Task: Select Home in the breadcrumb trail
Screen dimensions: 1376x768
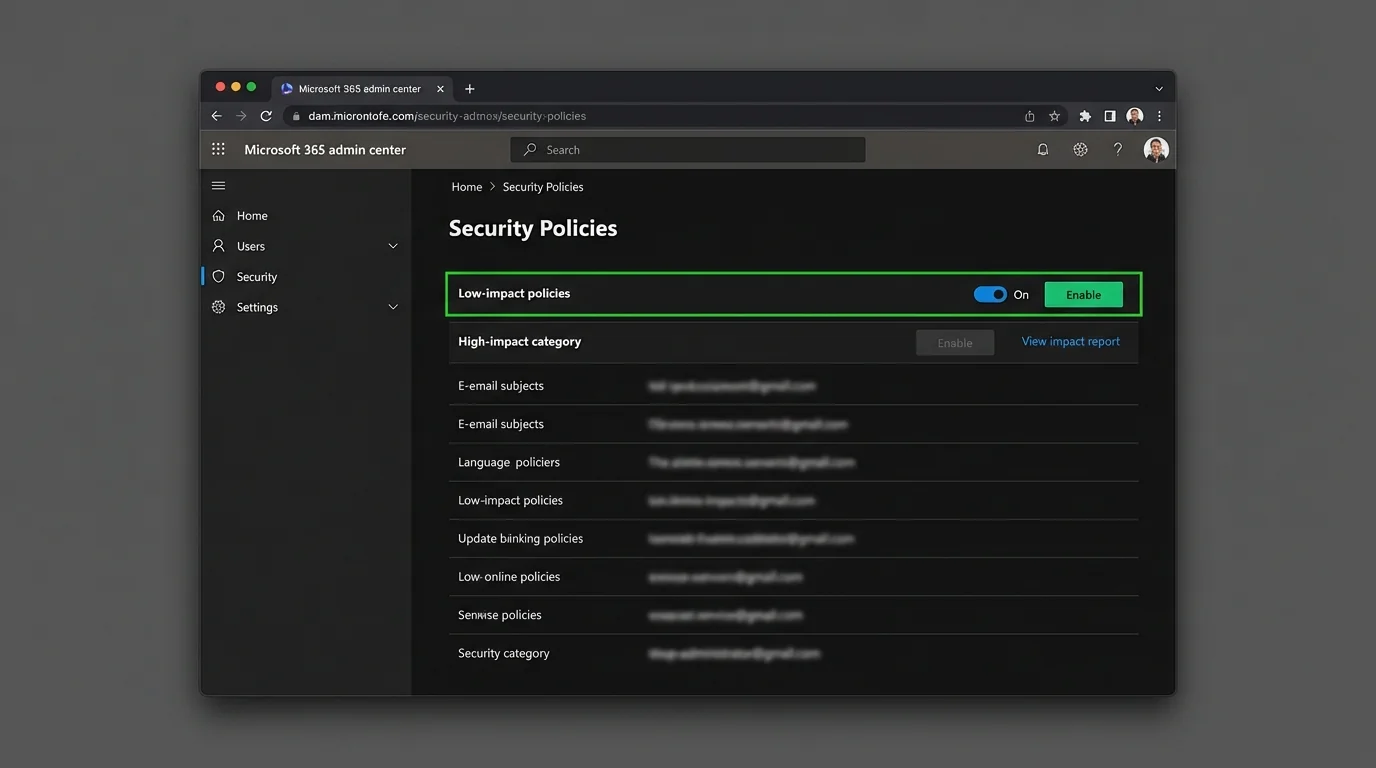Action: (466, 186)
